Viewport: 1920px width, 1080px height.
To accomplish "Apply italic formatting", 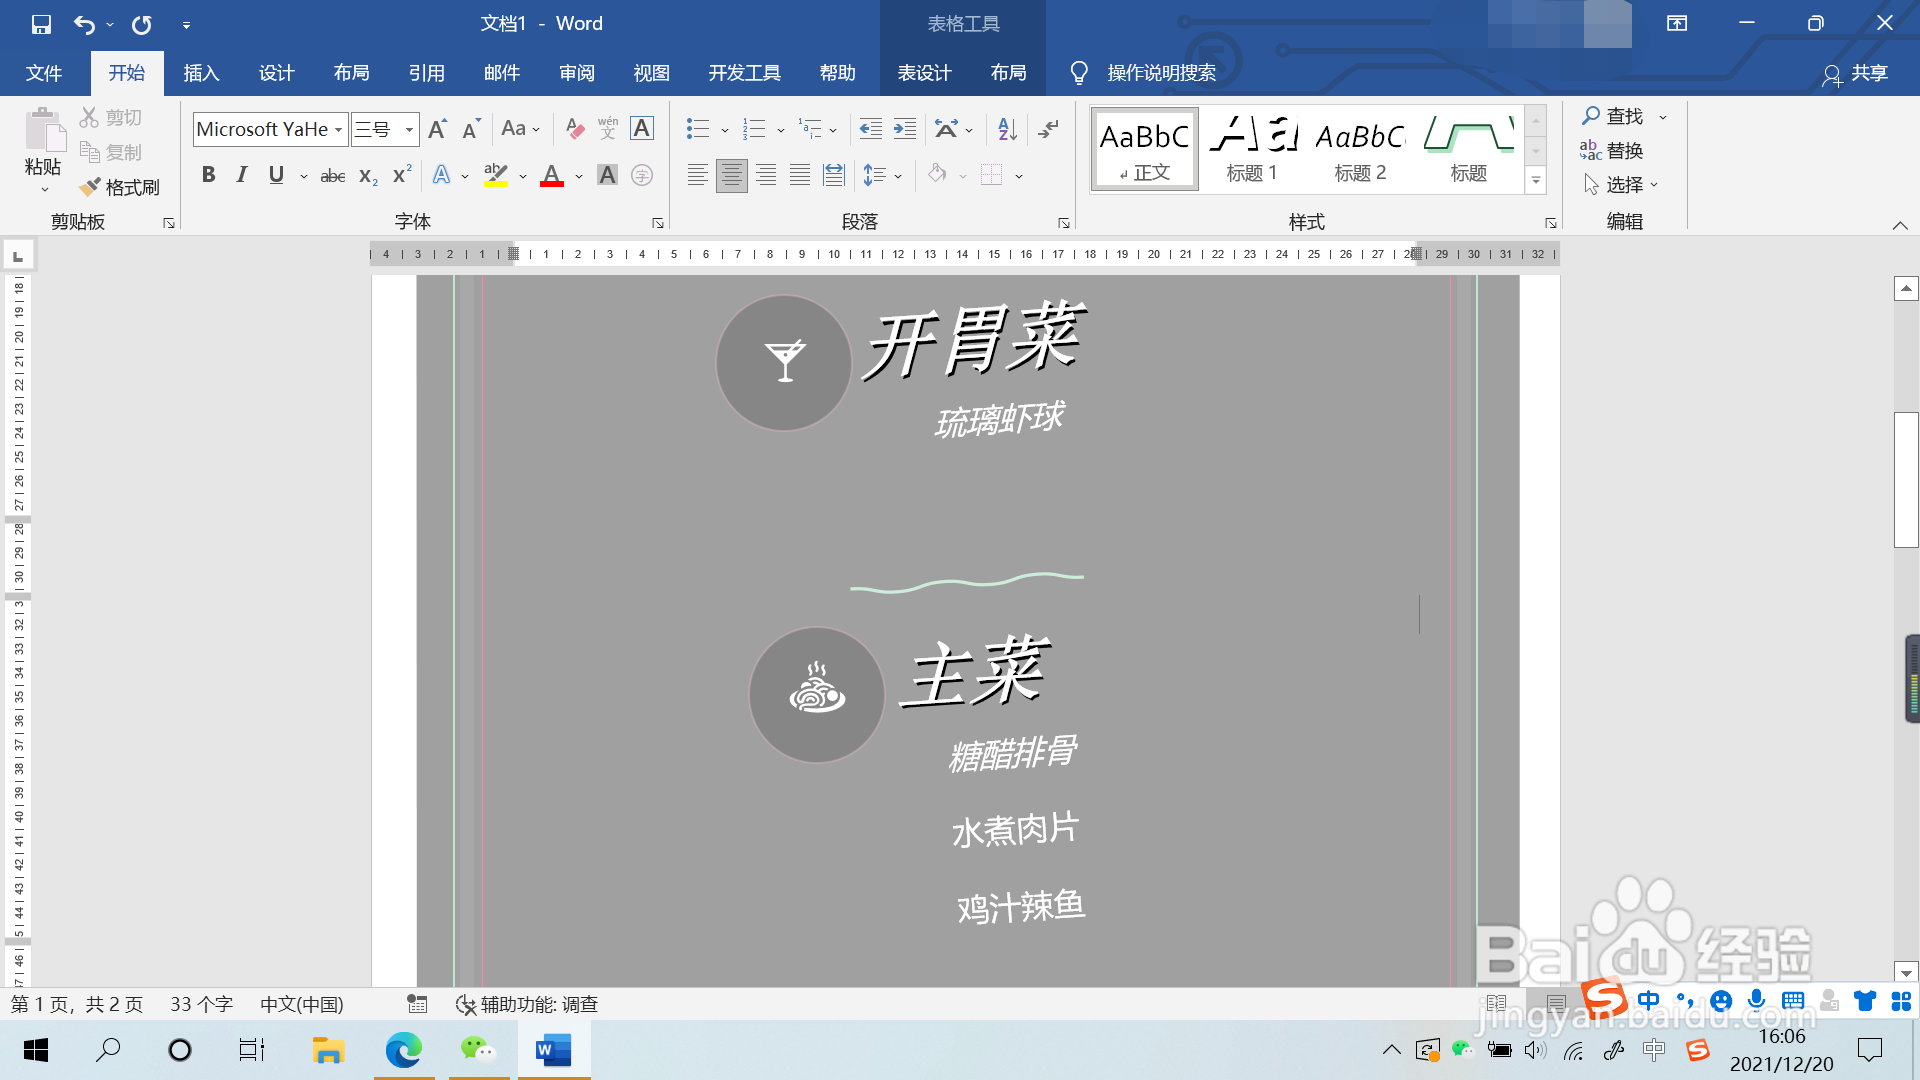I will 241,175.
